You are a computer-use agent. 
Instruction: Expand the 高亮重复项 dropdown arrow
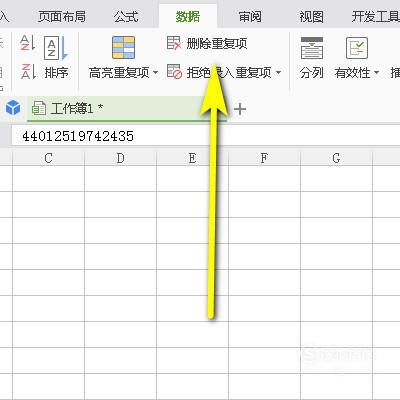coord(155,72)
